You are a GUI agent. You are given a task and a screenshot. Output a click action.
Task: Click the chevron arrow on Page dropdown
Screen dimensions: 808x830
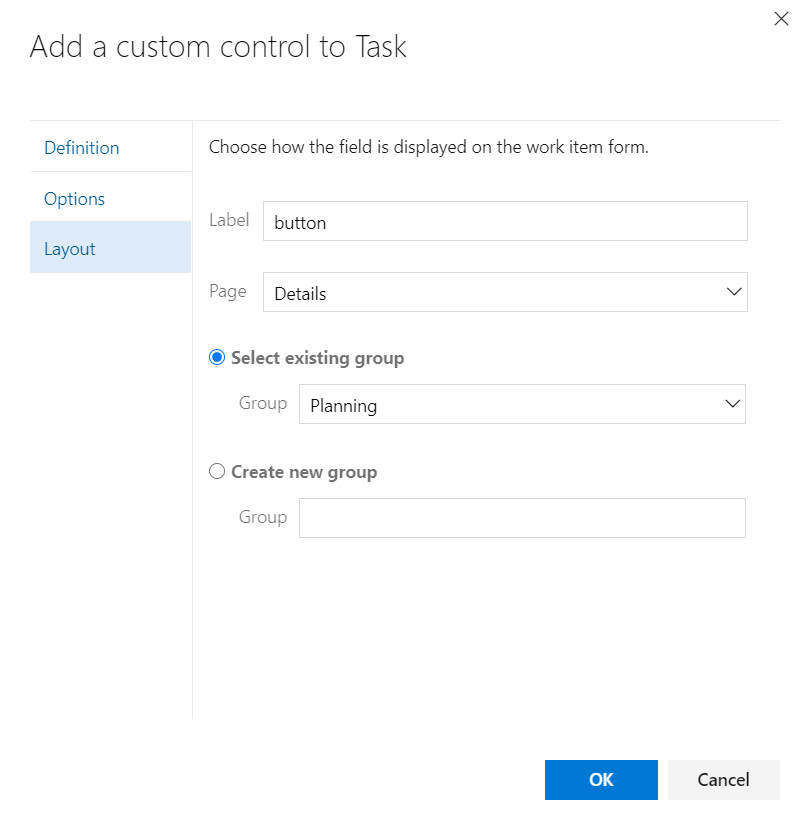(734, 293)
